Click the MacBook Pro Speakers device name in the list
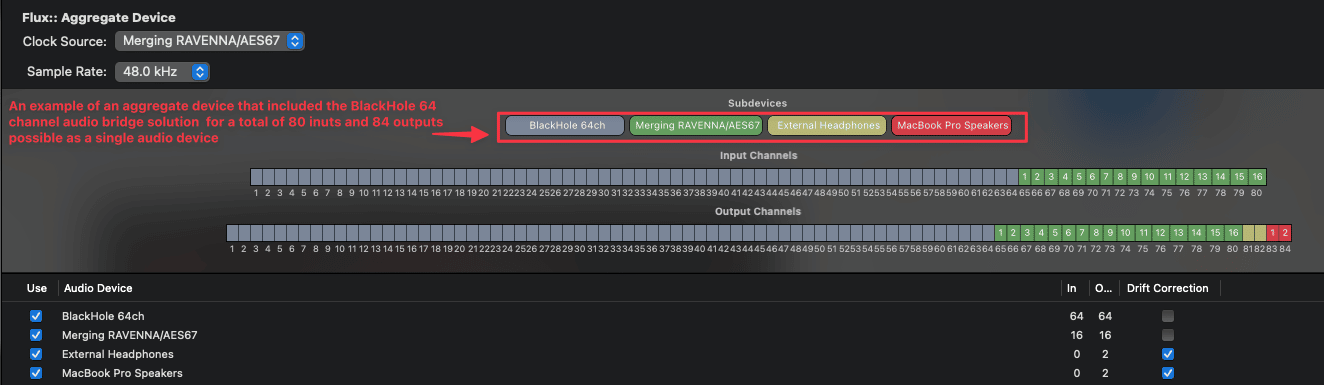The image size is (1324, 385). pos(122,373)
